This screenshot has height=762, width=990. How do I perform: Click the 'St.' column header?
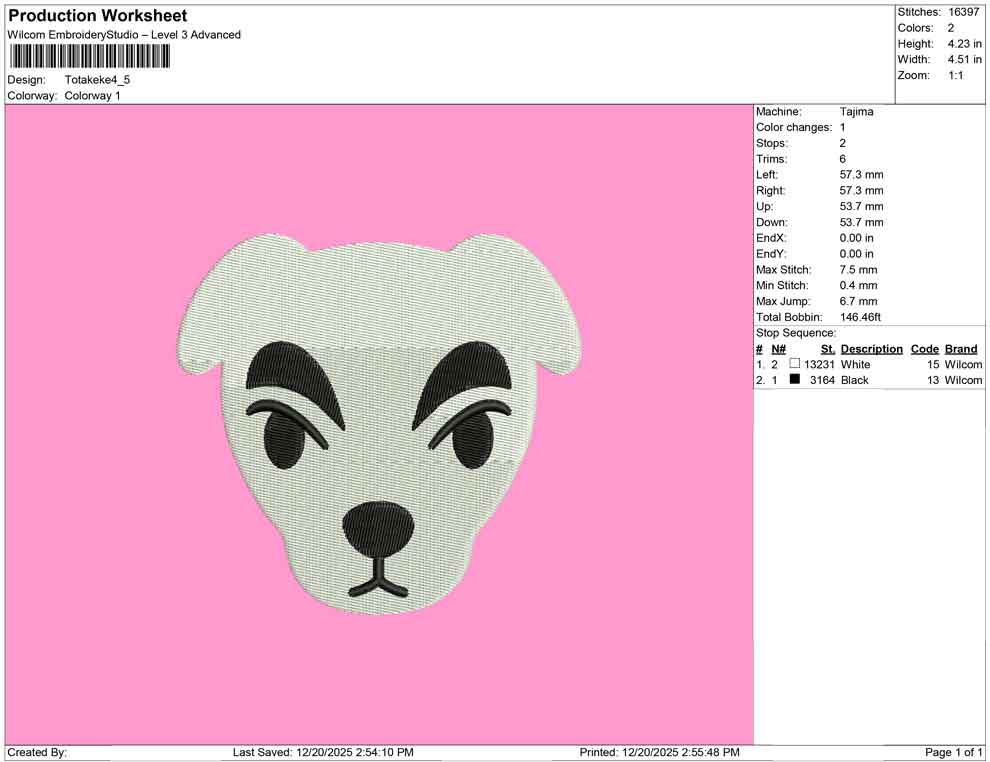828,349
